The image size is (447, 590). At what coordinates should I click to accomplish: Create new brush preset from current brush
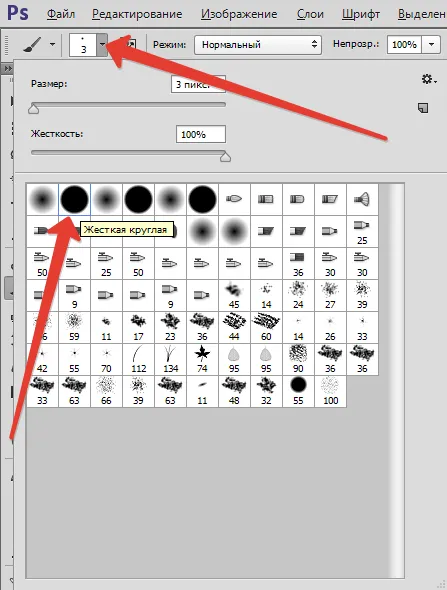pyautogui.click(x=423, y=108)
